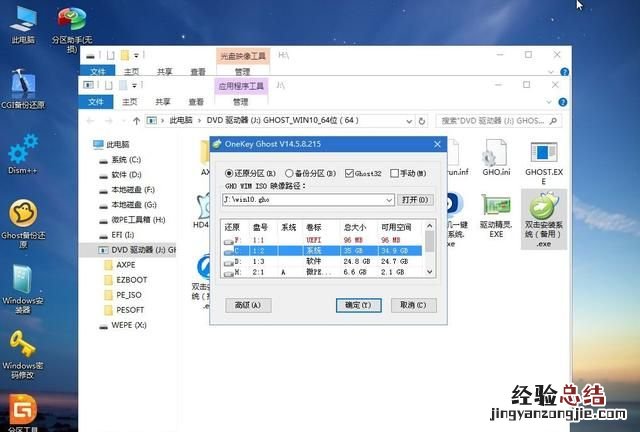Select GHO.ini file icon
The height and width of the screenshot is (432, 640).
point(496,157)
